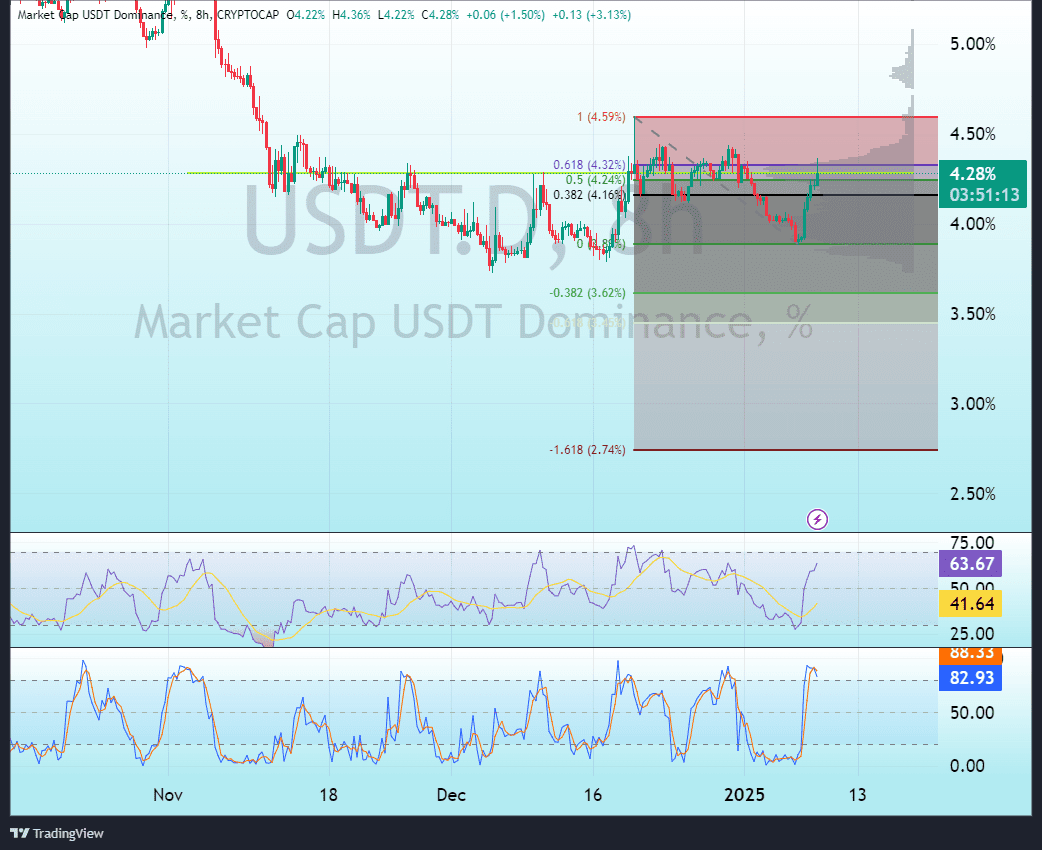
Task: Click the Nov date label on time axis
Action: 167,795
